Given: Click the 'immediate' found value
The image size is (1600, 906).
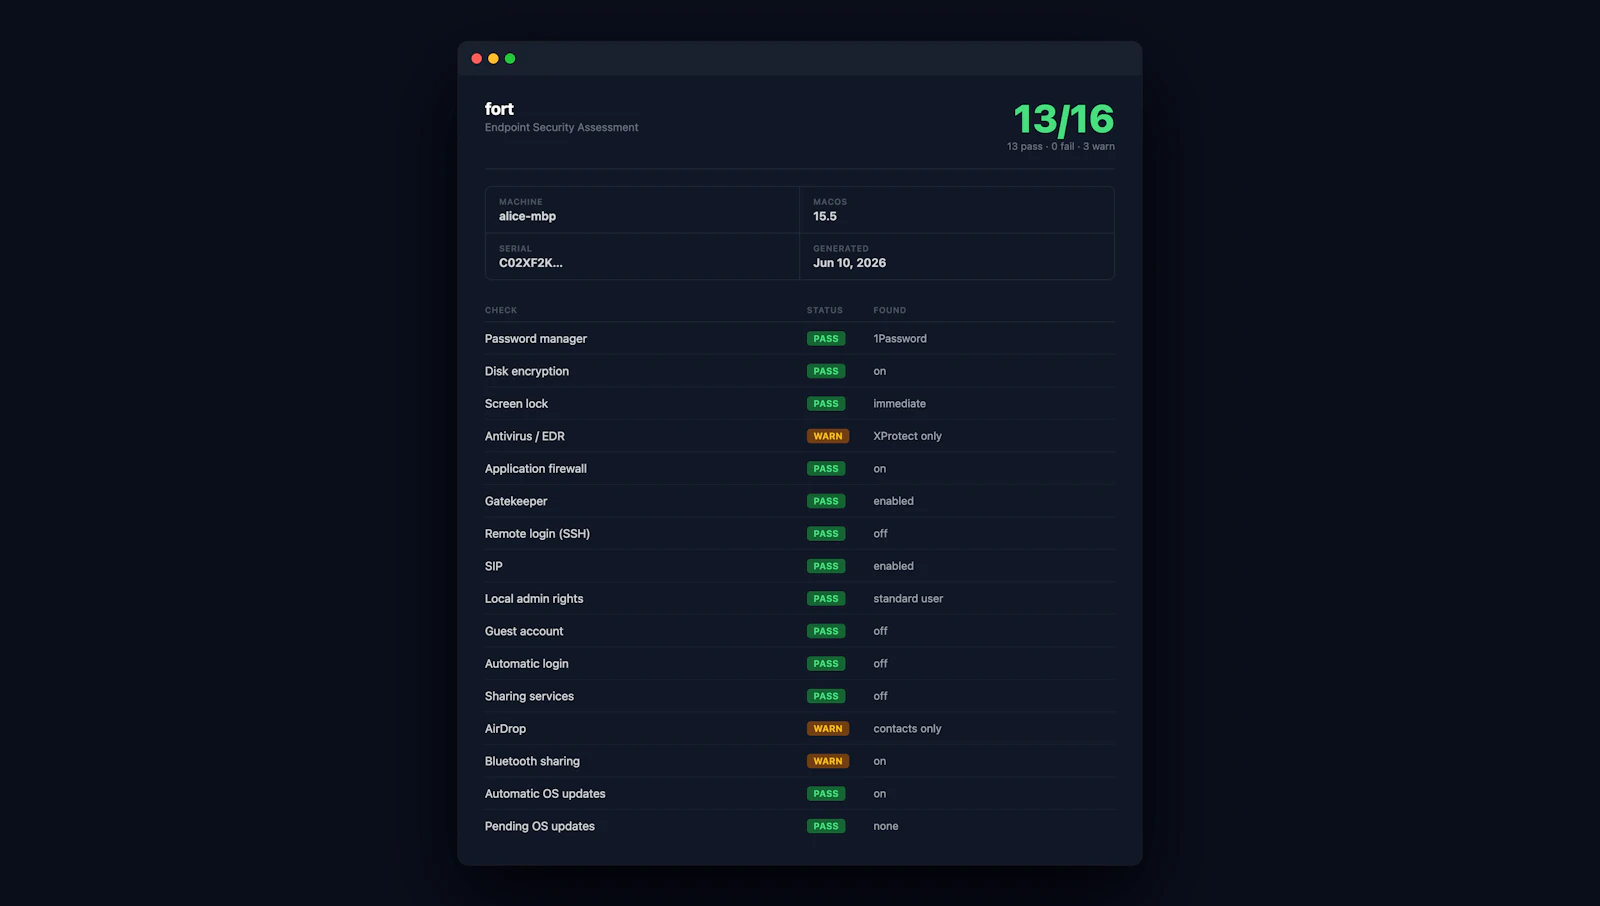Looking at the screenshot, I should (899, 404).
